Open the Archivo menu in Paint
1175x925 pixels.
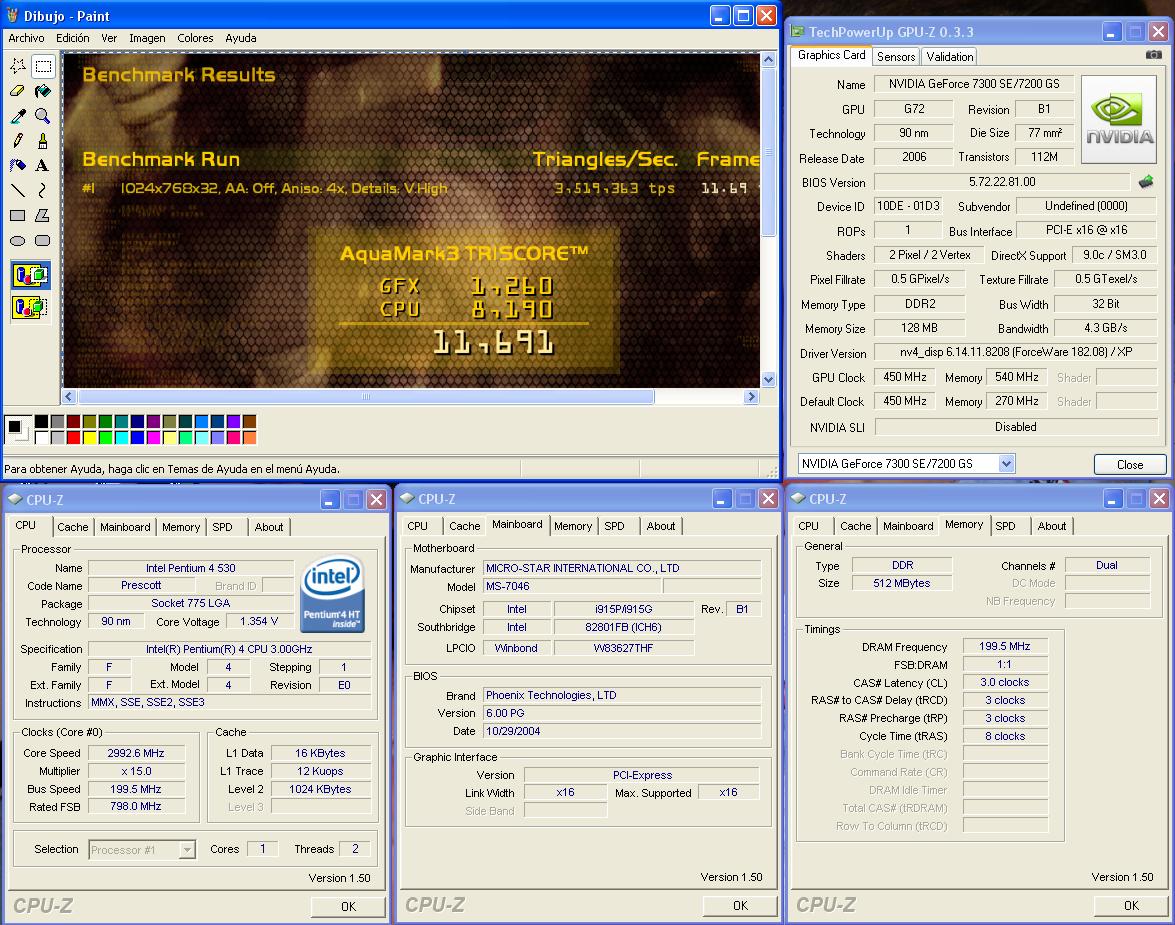[26, 37]
